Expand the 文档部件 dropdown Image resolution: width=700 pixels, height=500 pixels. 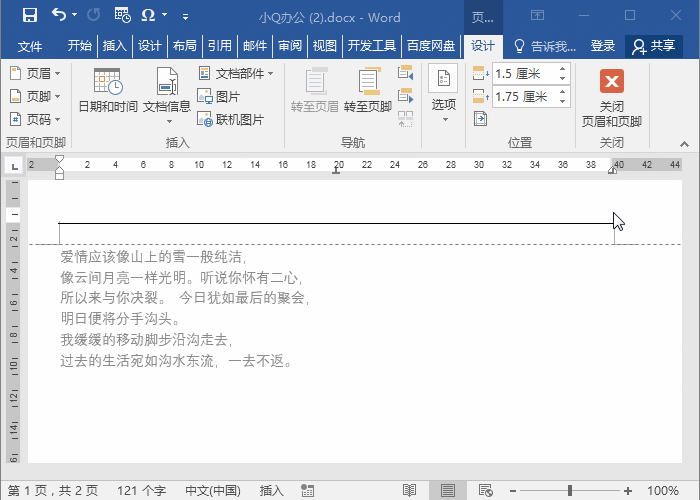[x=236, y=74]
